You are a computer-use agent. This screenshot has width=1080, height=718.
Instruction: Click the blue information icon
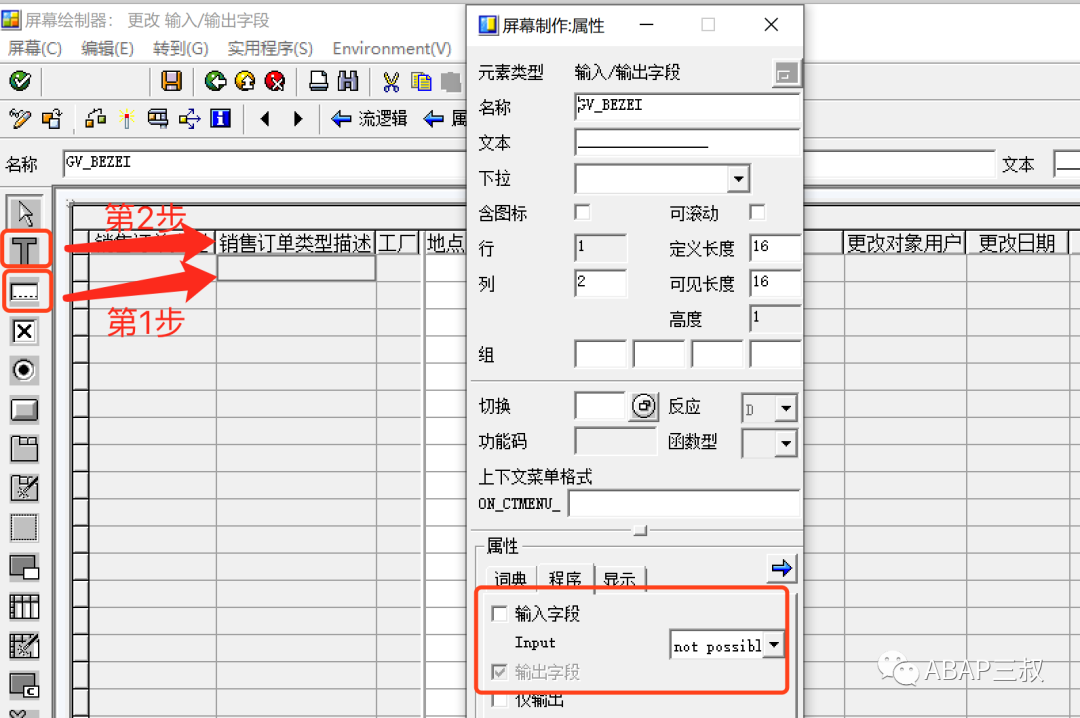pyautogui.click(x=220, y=119)
